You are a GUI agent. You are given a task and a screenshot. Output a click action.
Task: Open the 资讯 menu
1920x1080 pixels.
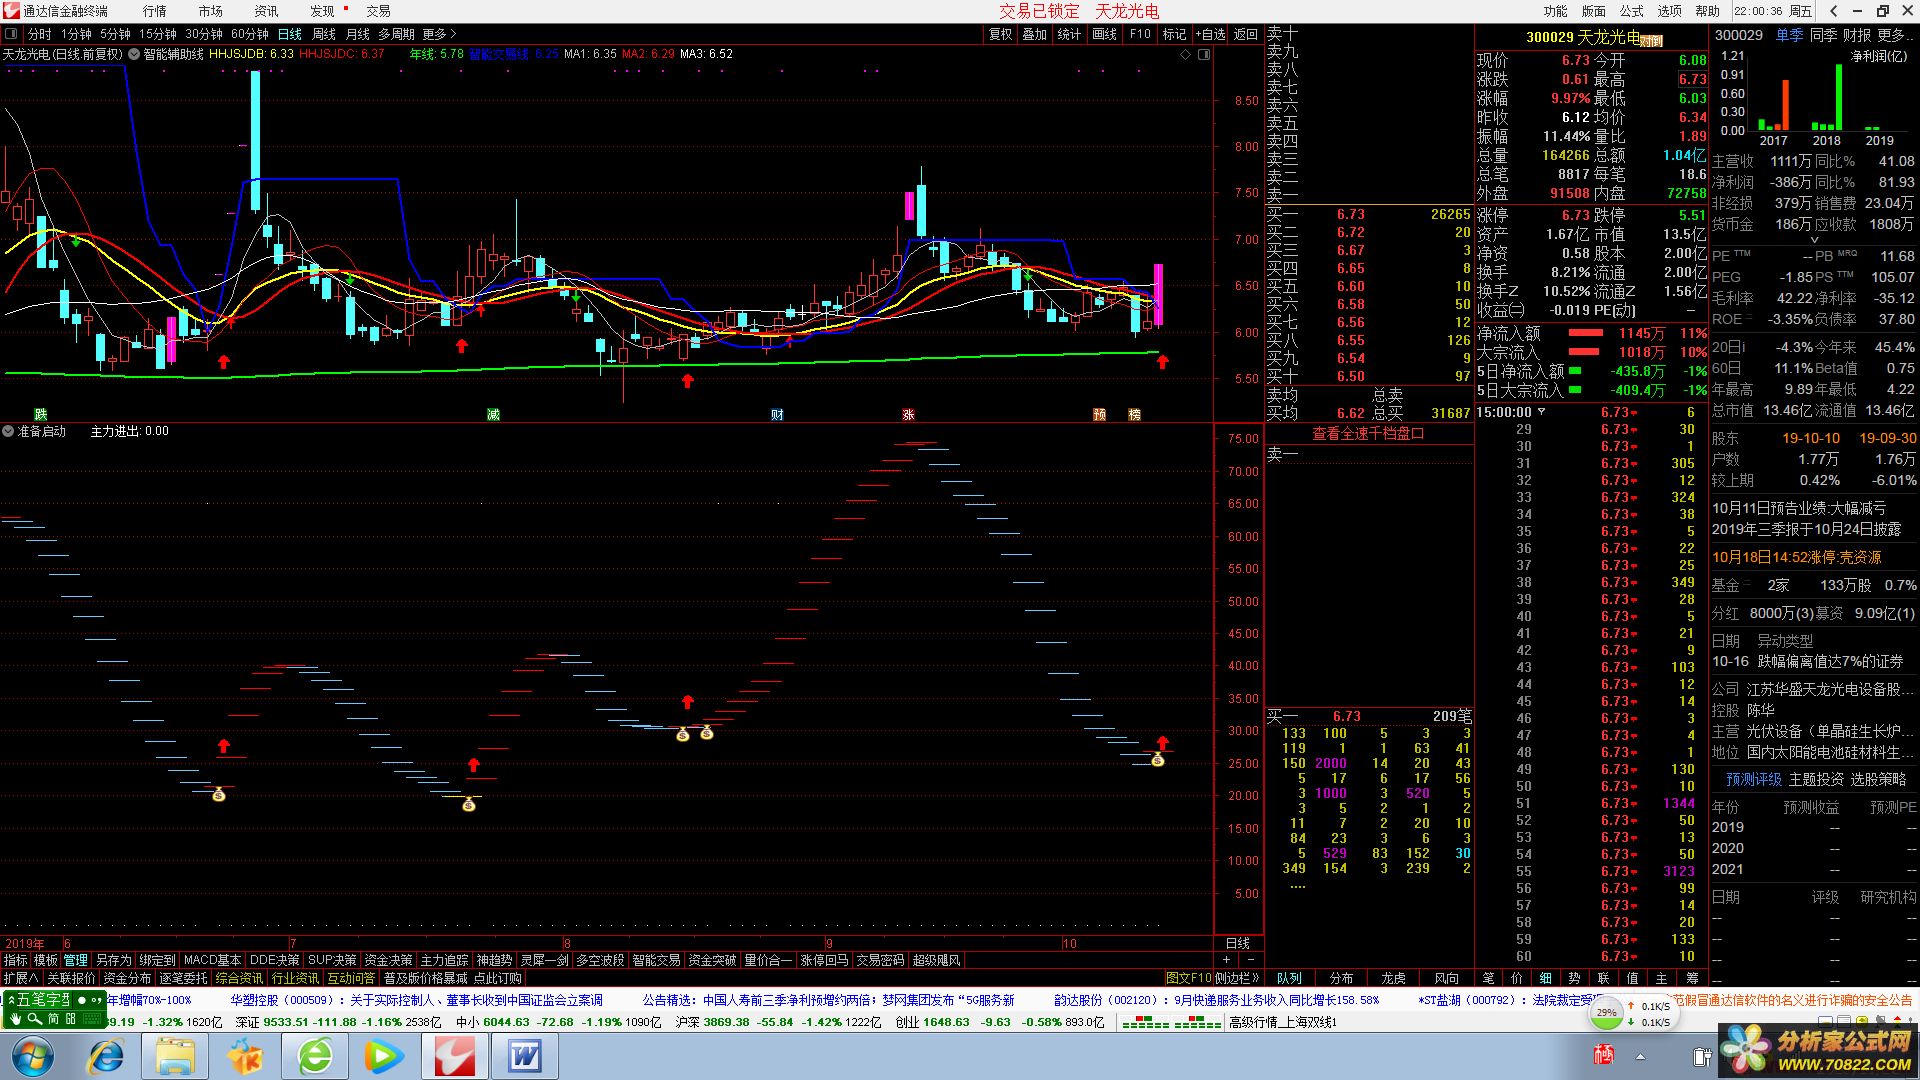point(266,11)
